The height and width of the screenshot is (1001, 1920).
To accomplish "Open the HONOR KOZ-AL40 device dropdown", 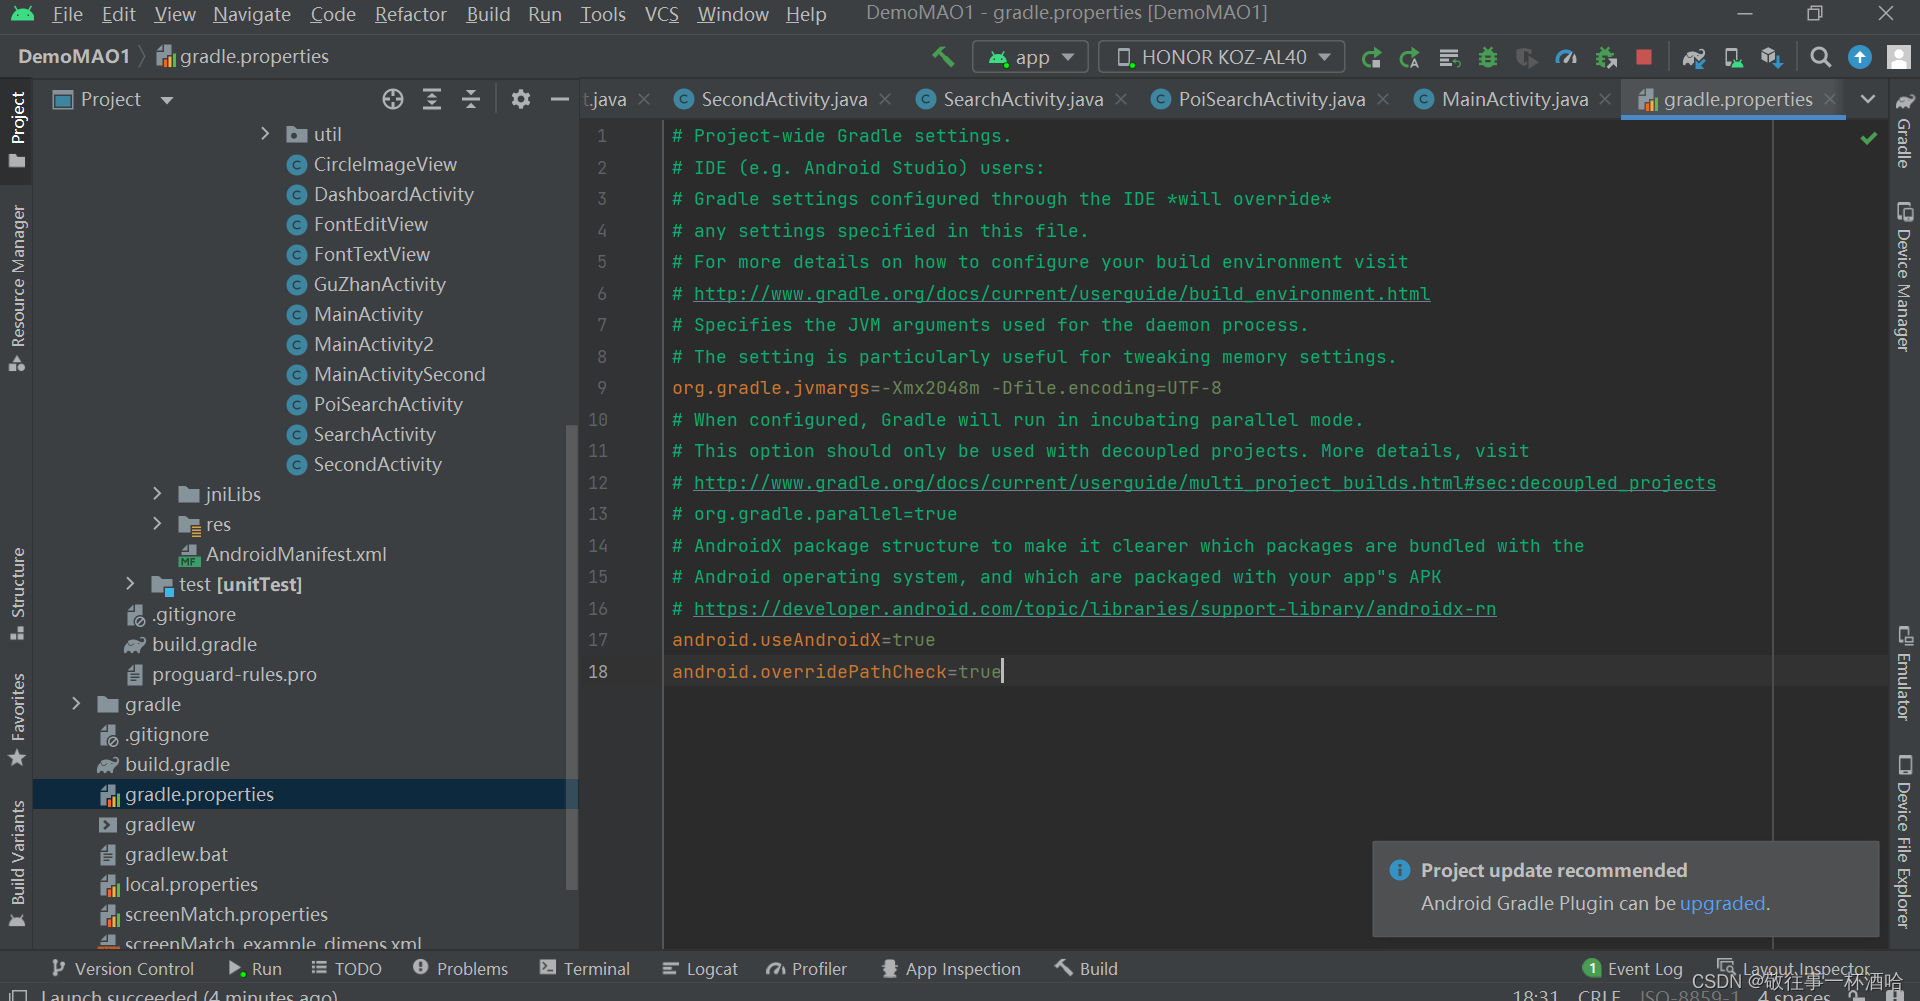I will tap(1220, 57).
